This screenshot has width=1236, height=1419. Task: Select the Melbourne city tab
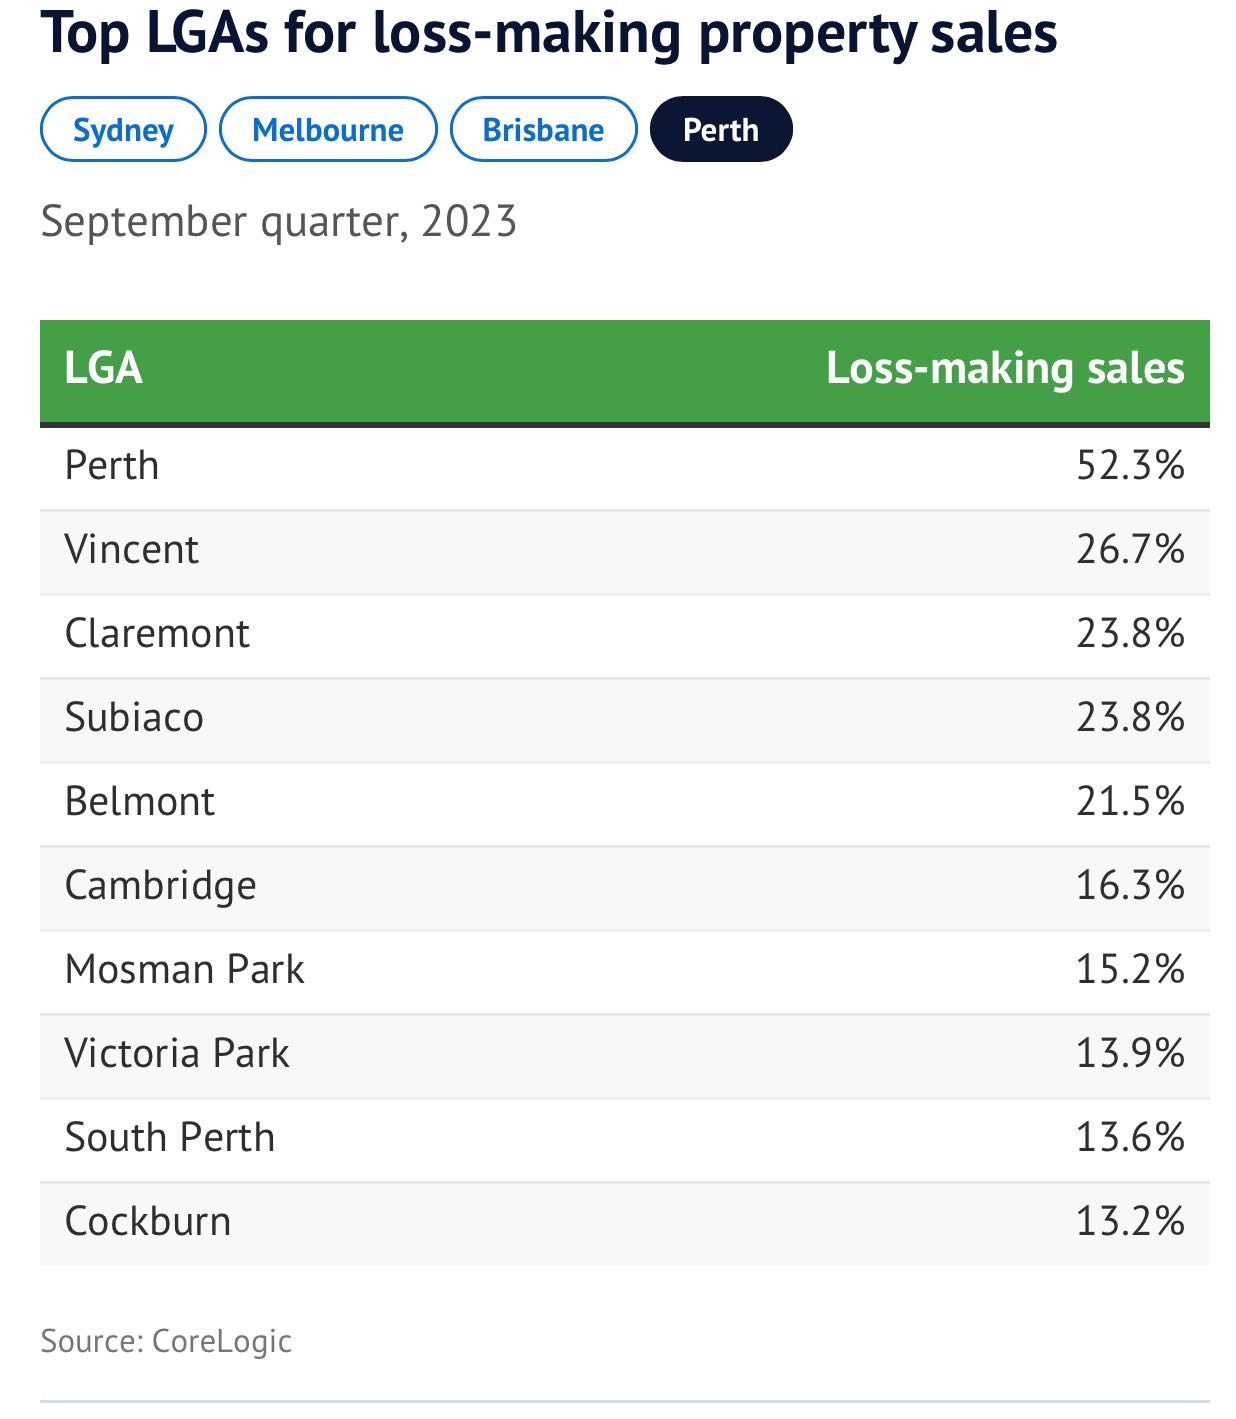pos(328,130)
